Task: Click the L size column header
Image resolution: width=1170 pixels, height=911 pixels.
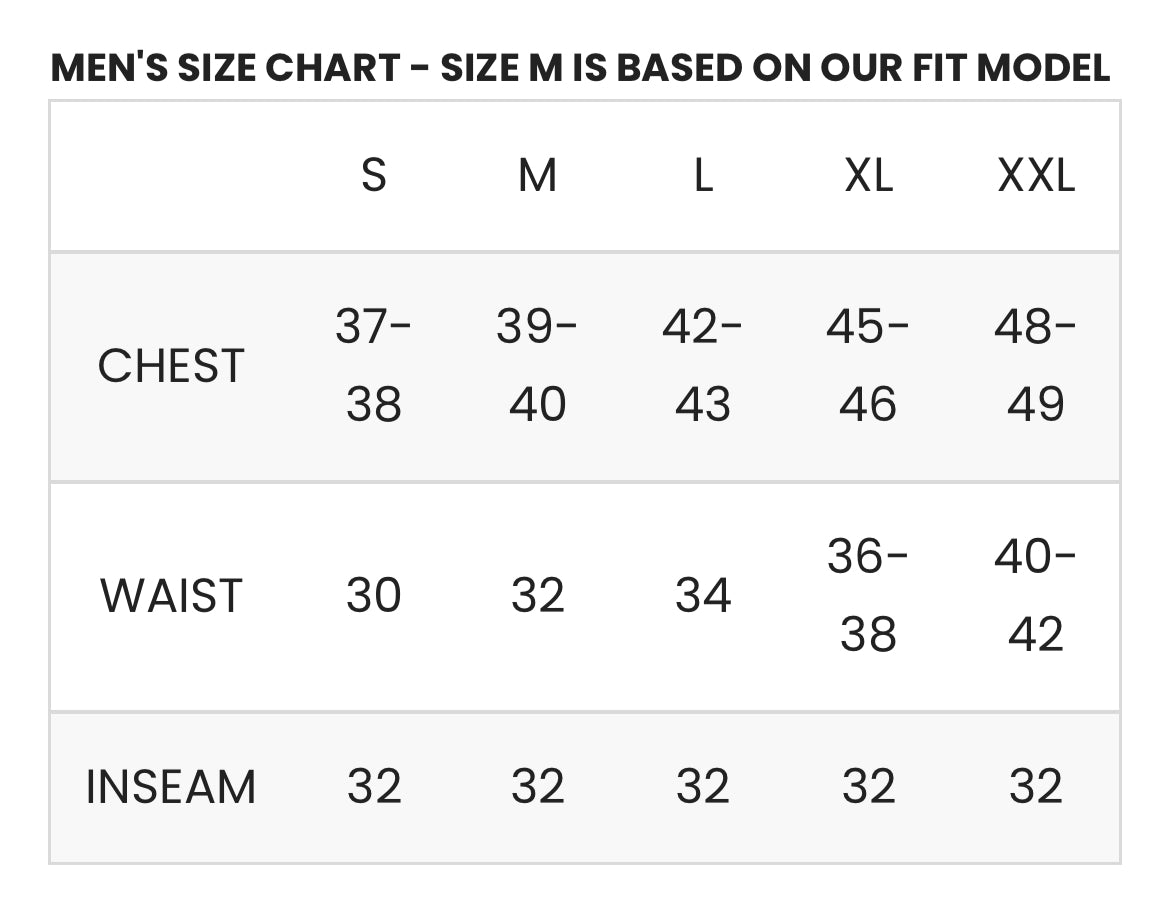Action: point(703,177)
